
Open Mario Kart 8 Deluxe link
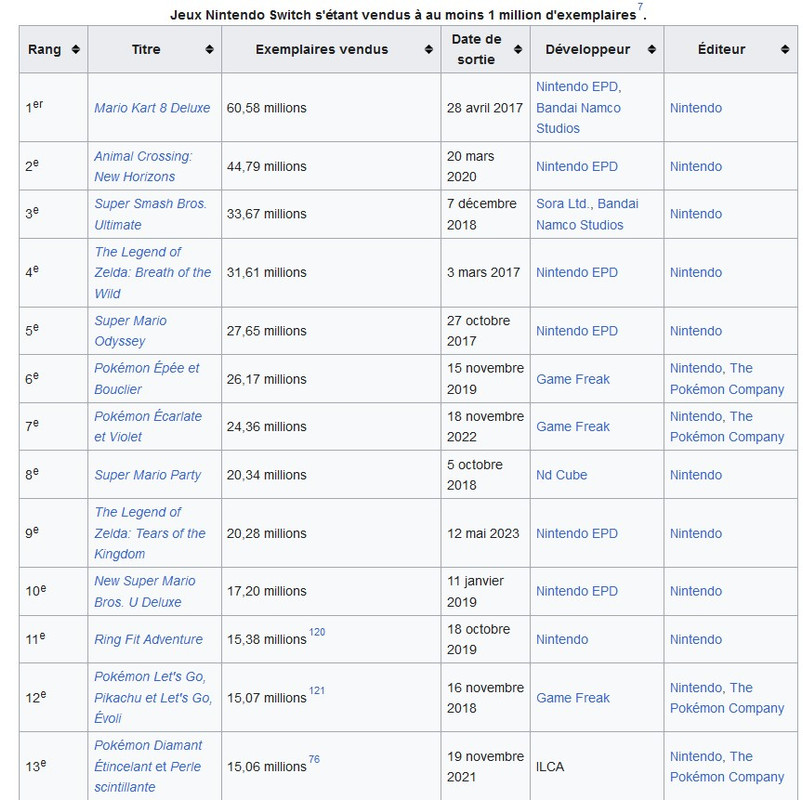click(152, 108)
